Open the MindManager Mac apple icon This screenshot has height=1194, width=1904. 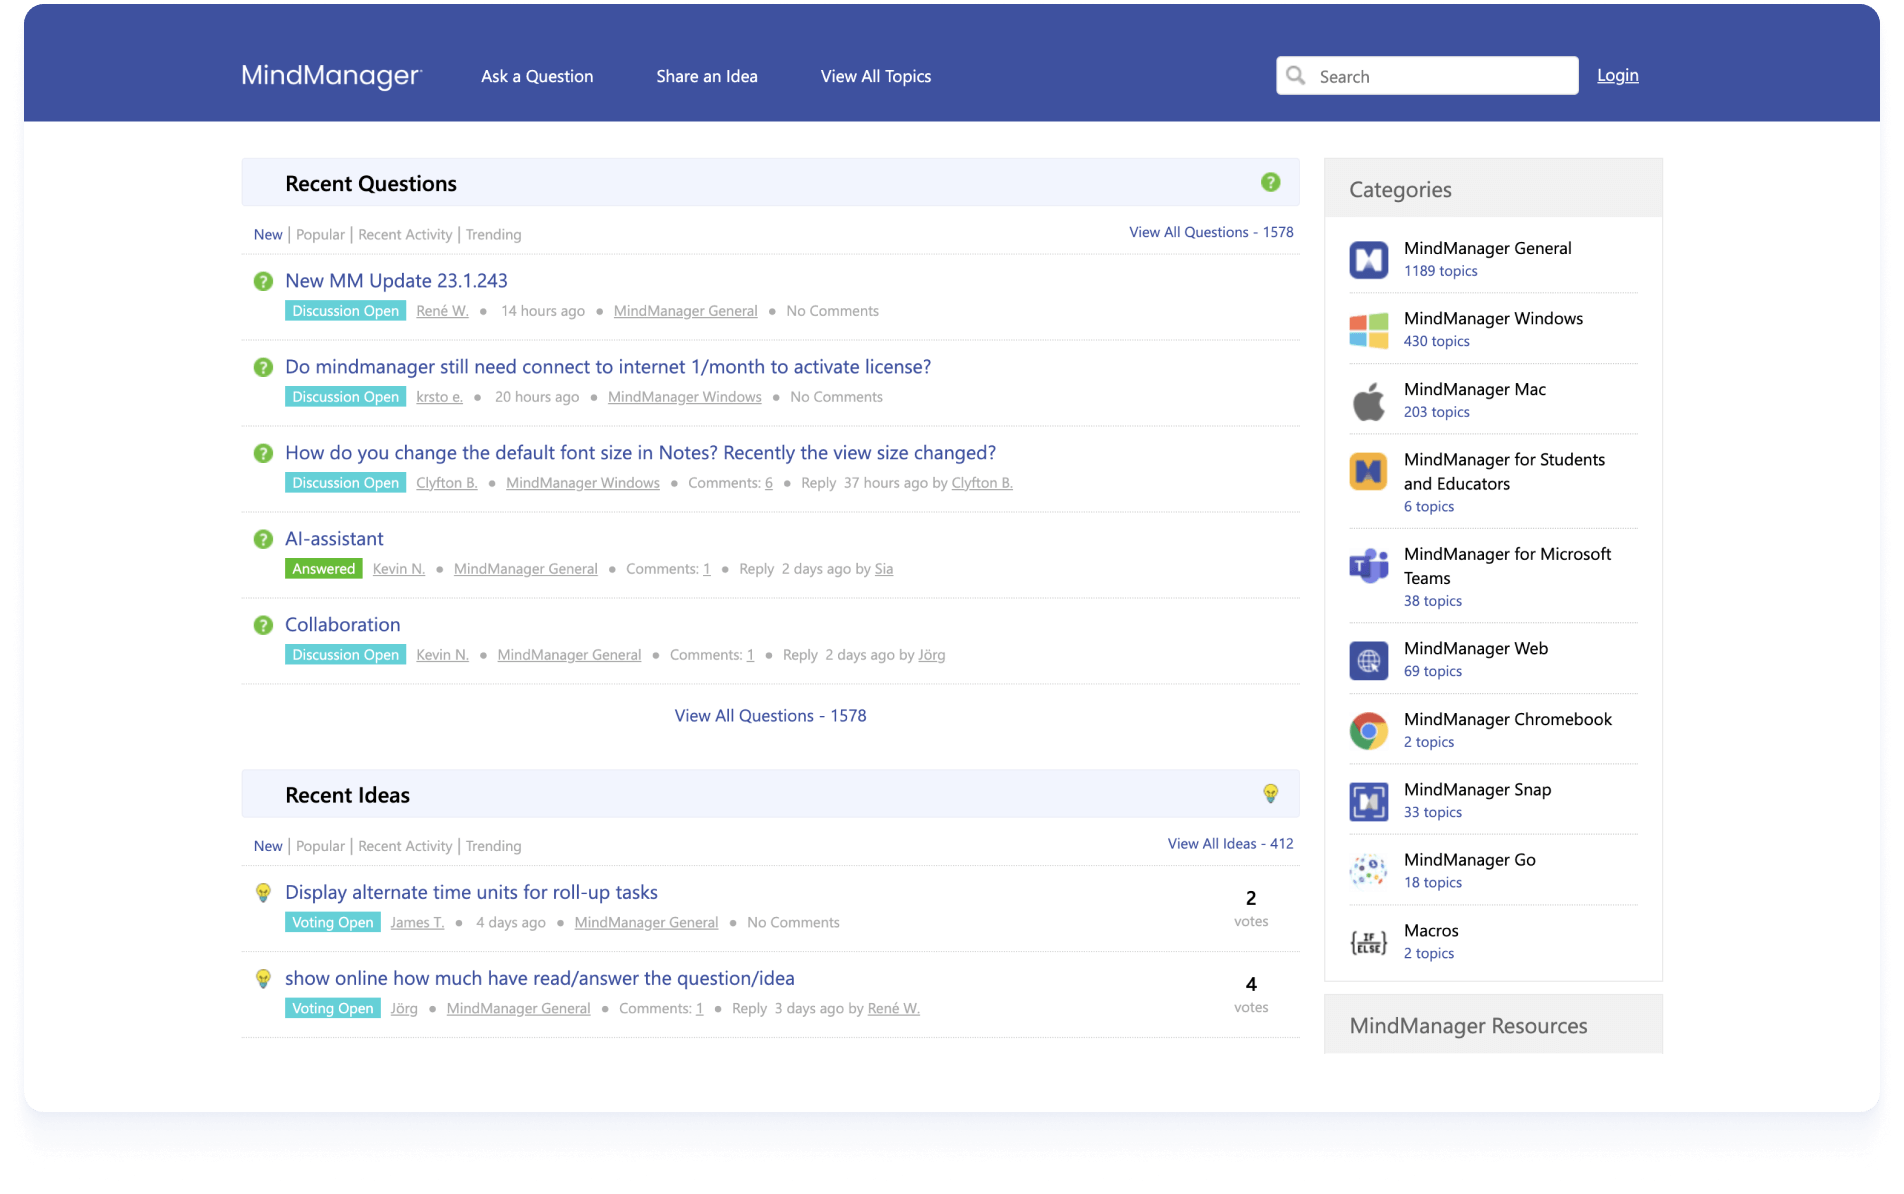(1368, 401)
